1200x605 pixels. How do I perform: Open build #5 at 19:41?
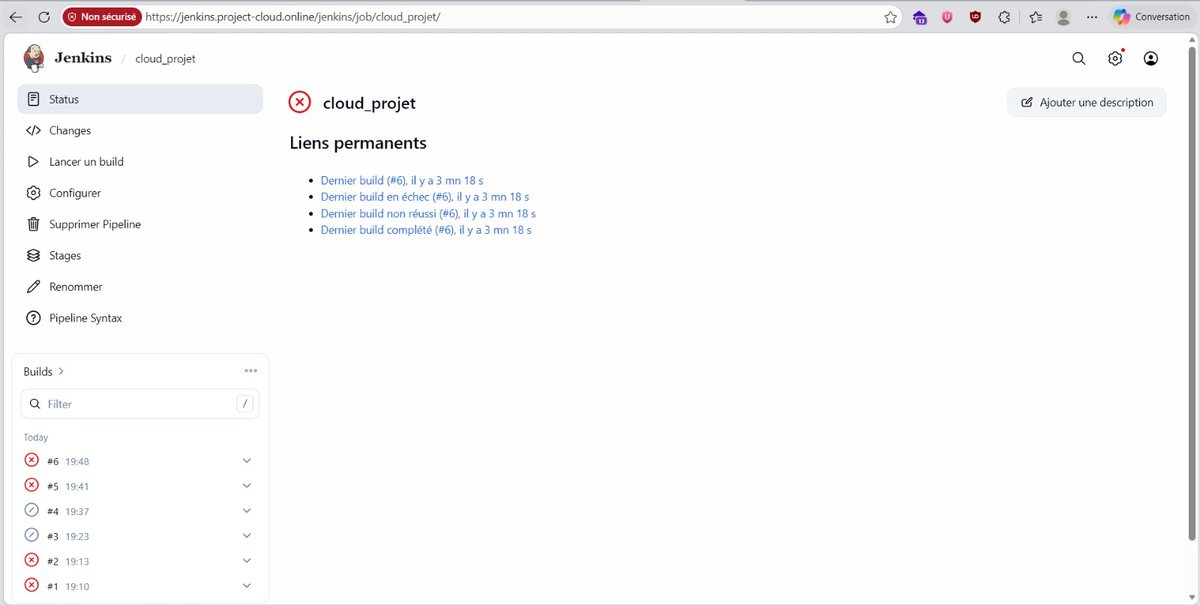[x=68, y=486]
